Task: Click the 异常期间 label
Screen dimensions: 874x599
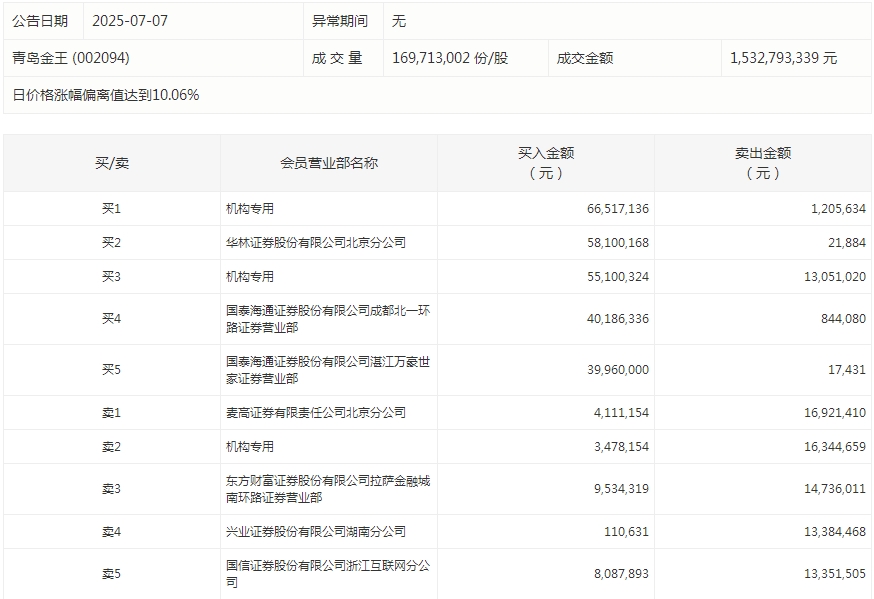Action: pos(339,21)
